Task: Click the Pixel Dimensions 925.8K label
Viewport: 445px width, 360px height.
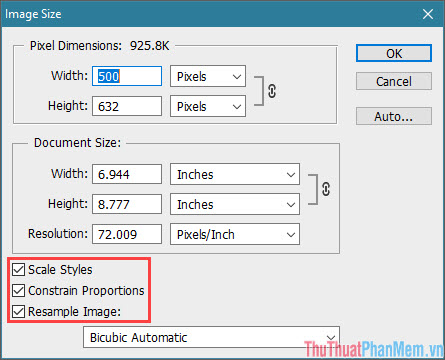Action: pyautogui.click(x=100, y=46)
